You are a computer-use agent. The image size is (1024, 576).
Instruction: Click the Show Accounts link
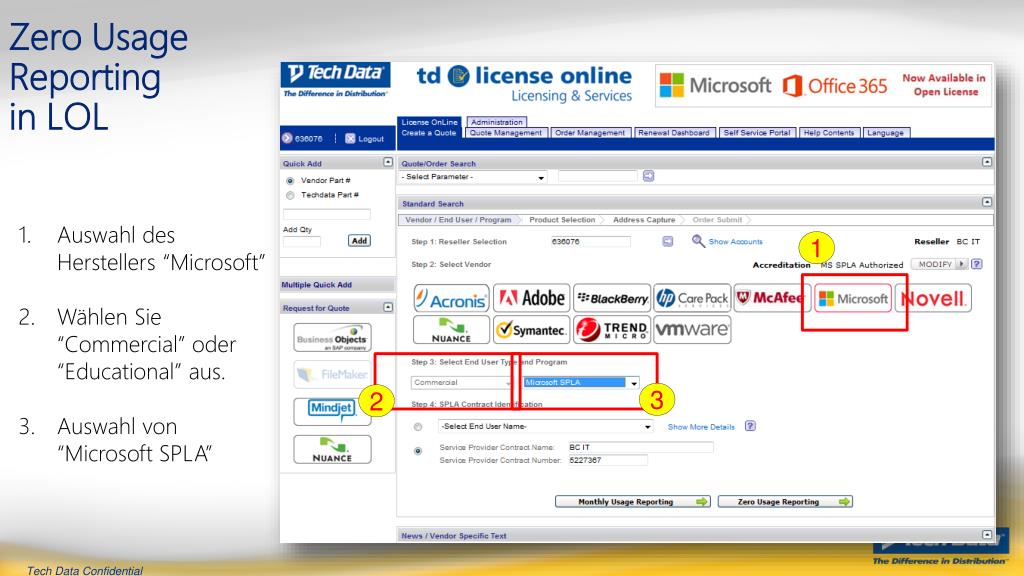click(x=735, y=242)
